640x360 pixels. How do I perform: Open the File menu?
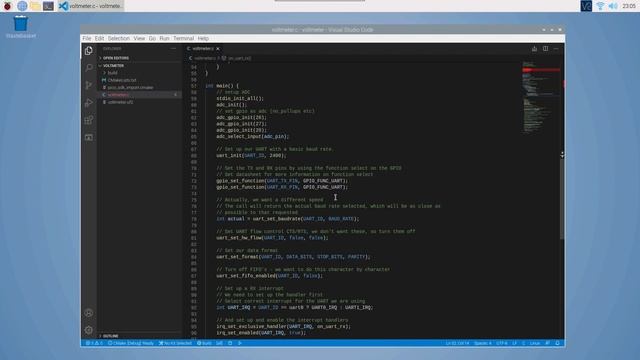coord(87,38)
